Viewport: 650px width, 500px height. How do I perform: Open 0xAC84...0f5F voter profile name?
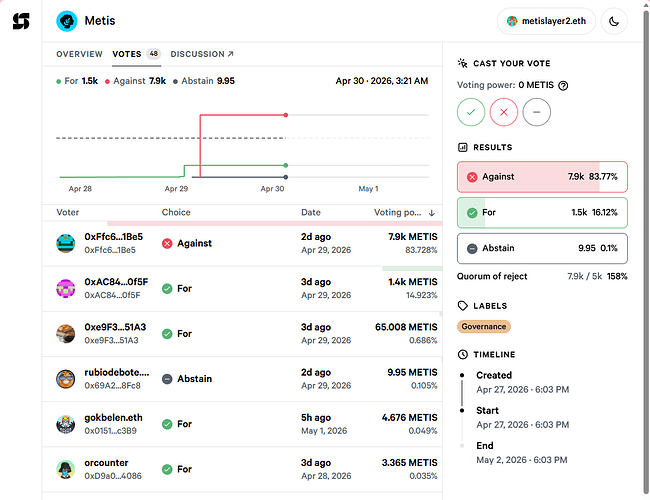click(116, 282)
